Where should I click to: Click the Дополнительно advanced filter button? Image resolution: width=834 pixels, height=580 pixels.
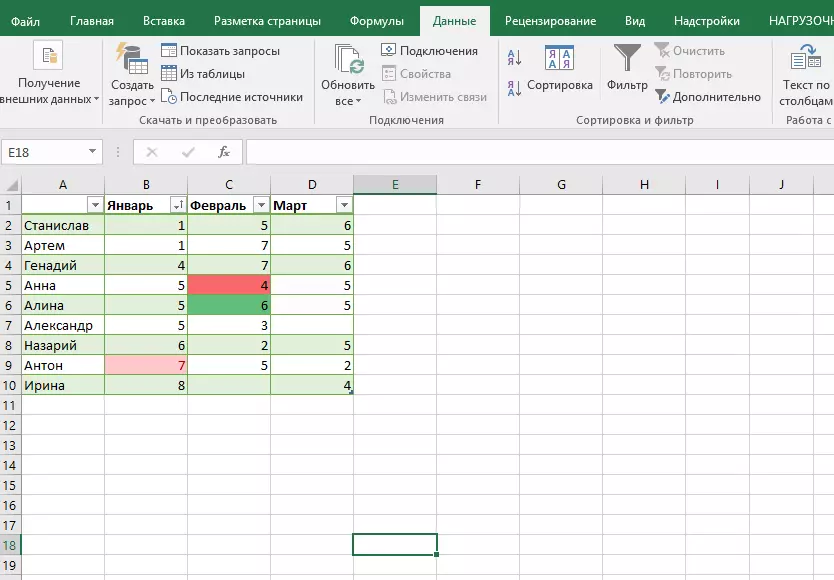[x=709, y=97]
